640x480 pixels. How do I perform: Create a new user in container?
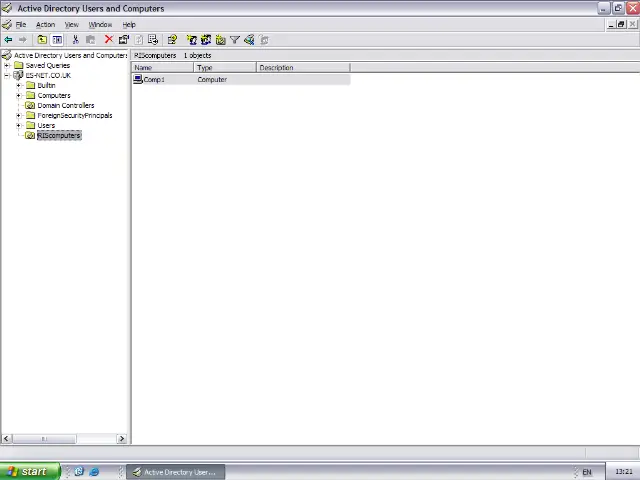(191, 40)
